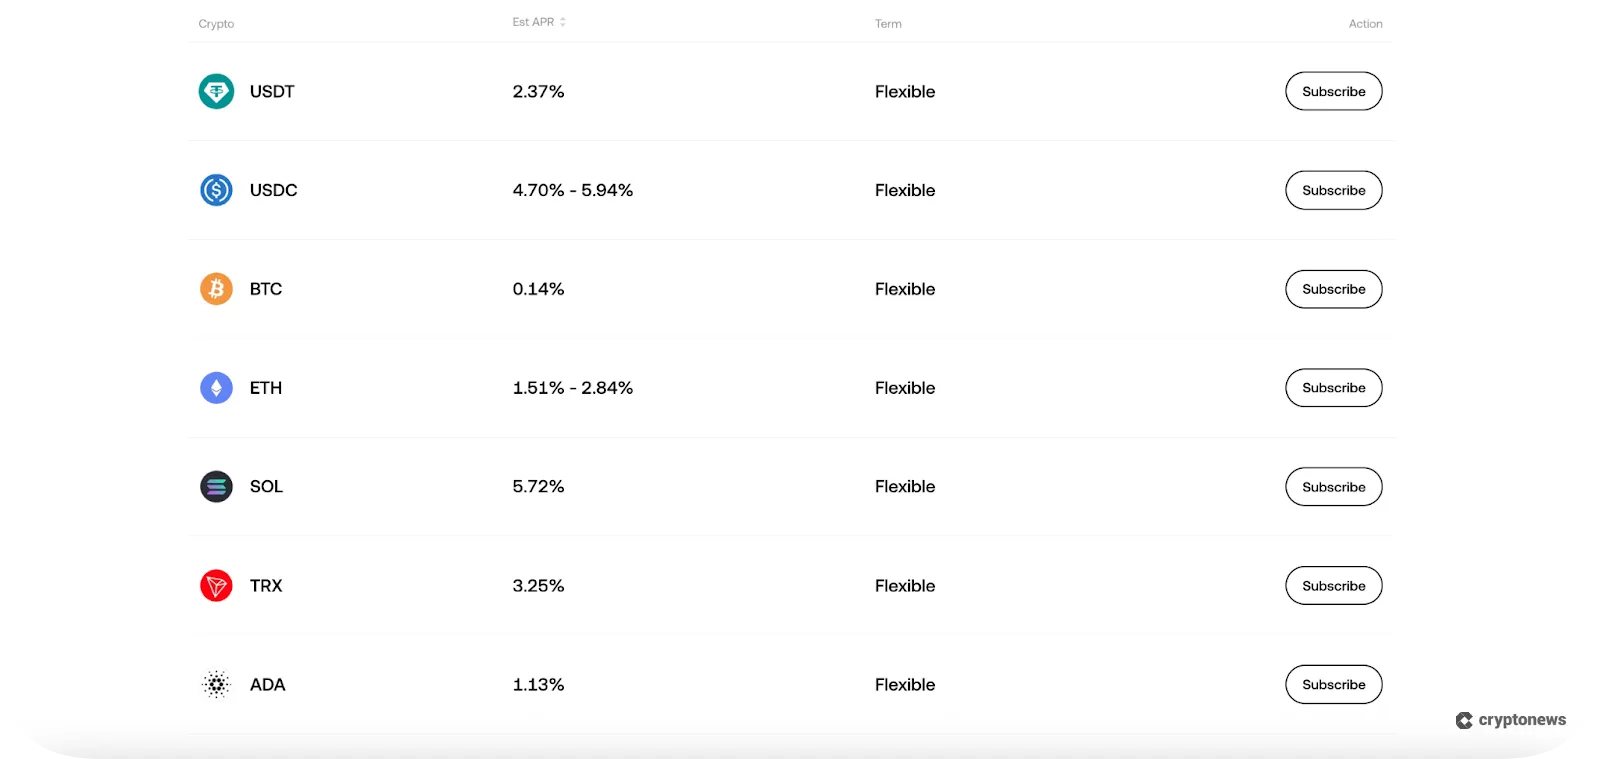Subscribe to SOL staking
Viewport: 1600px width, 759px height.
click(x=1333, y=487)
